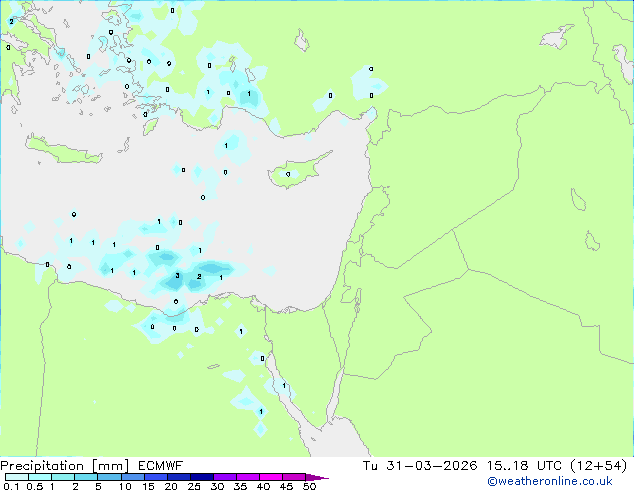Click the 'ECMWF' model label

click(161, 466)
